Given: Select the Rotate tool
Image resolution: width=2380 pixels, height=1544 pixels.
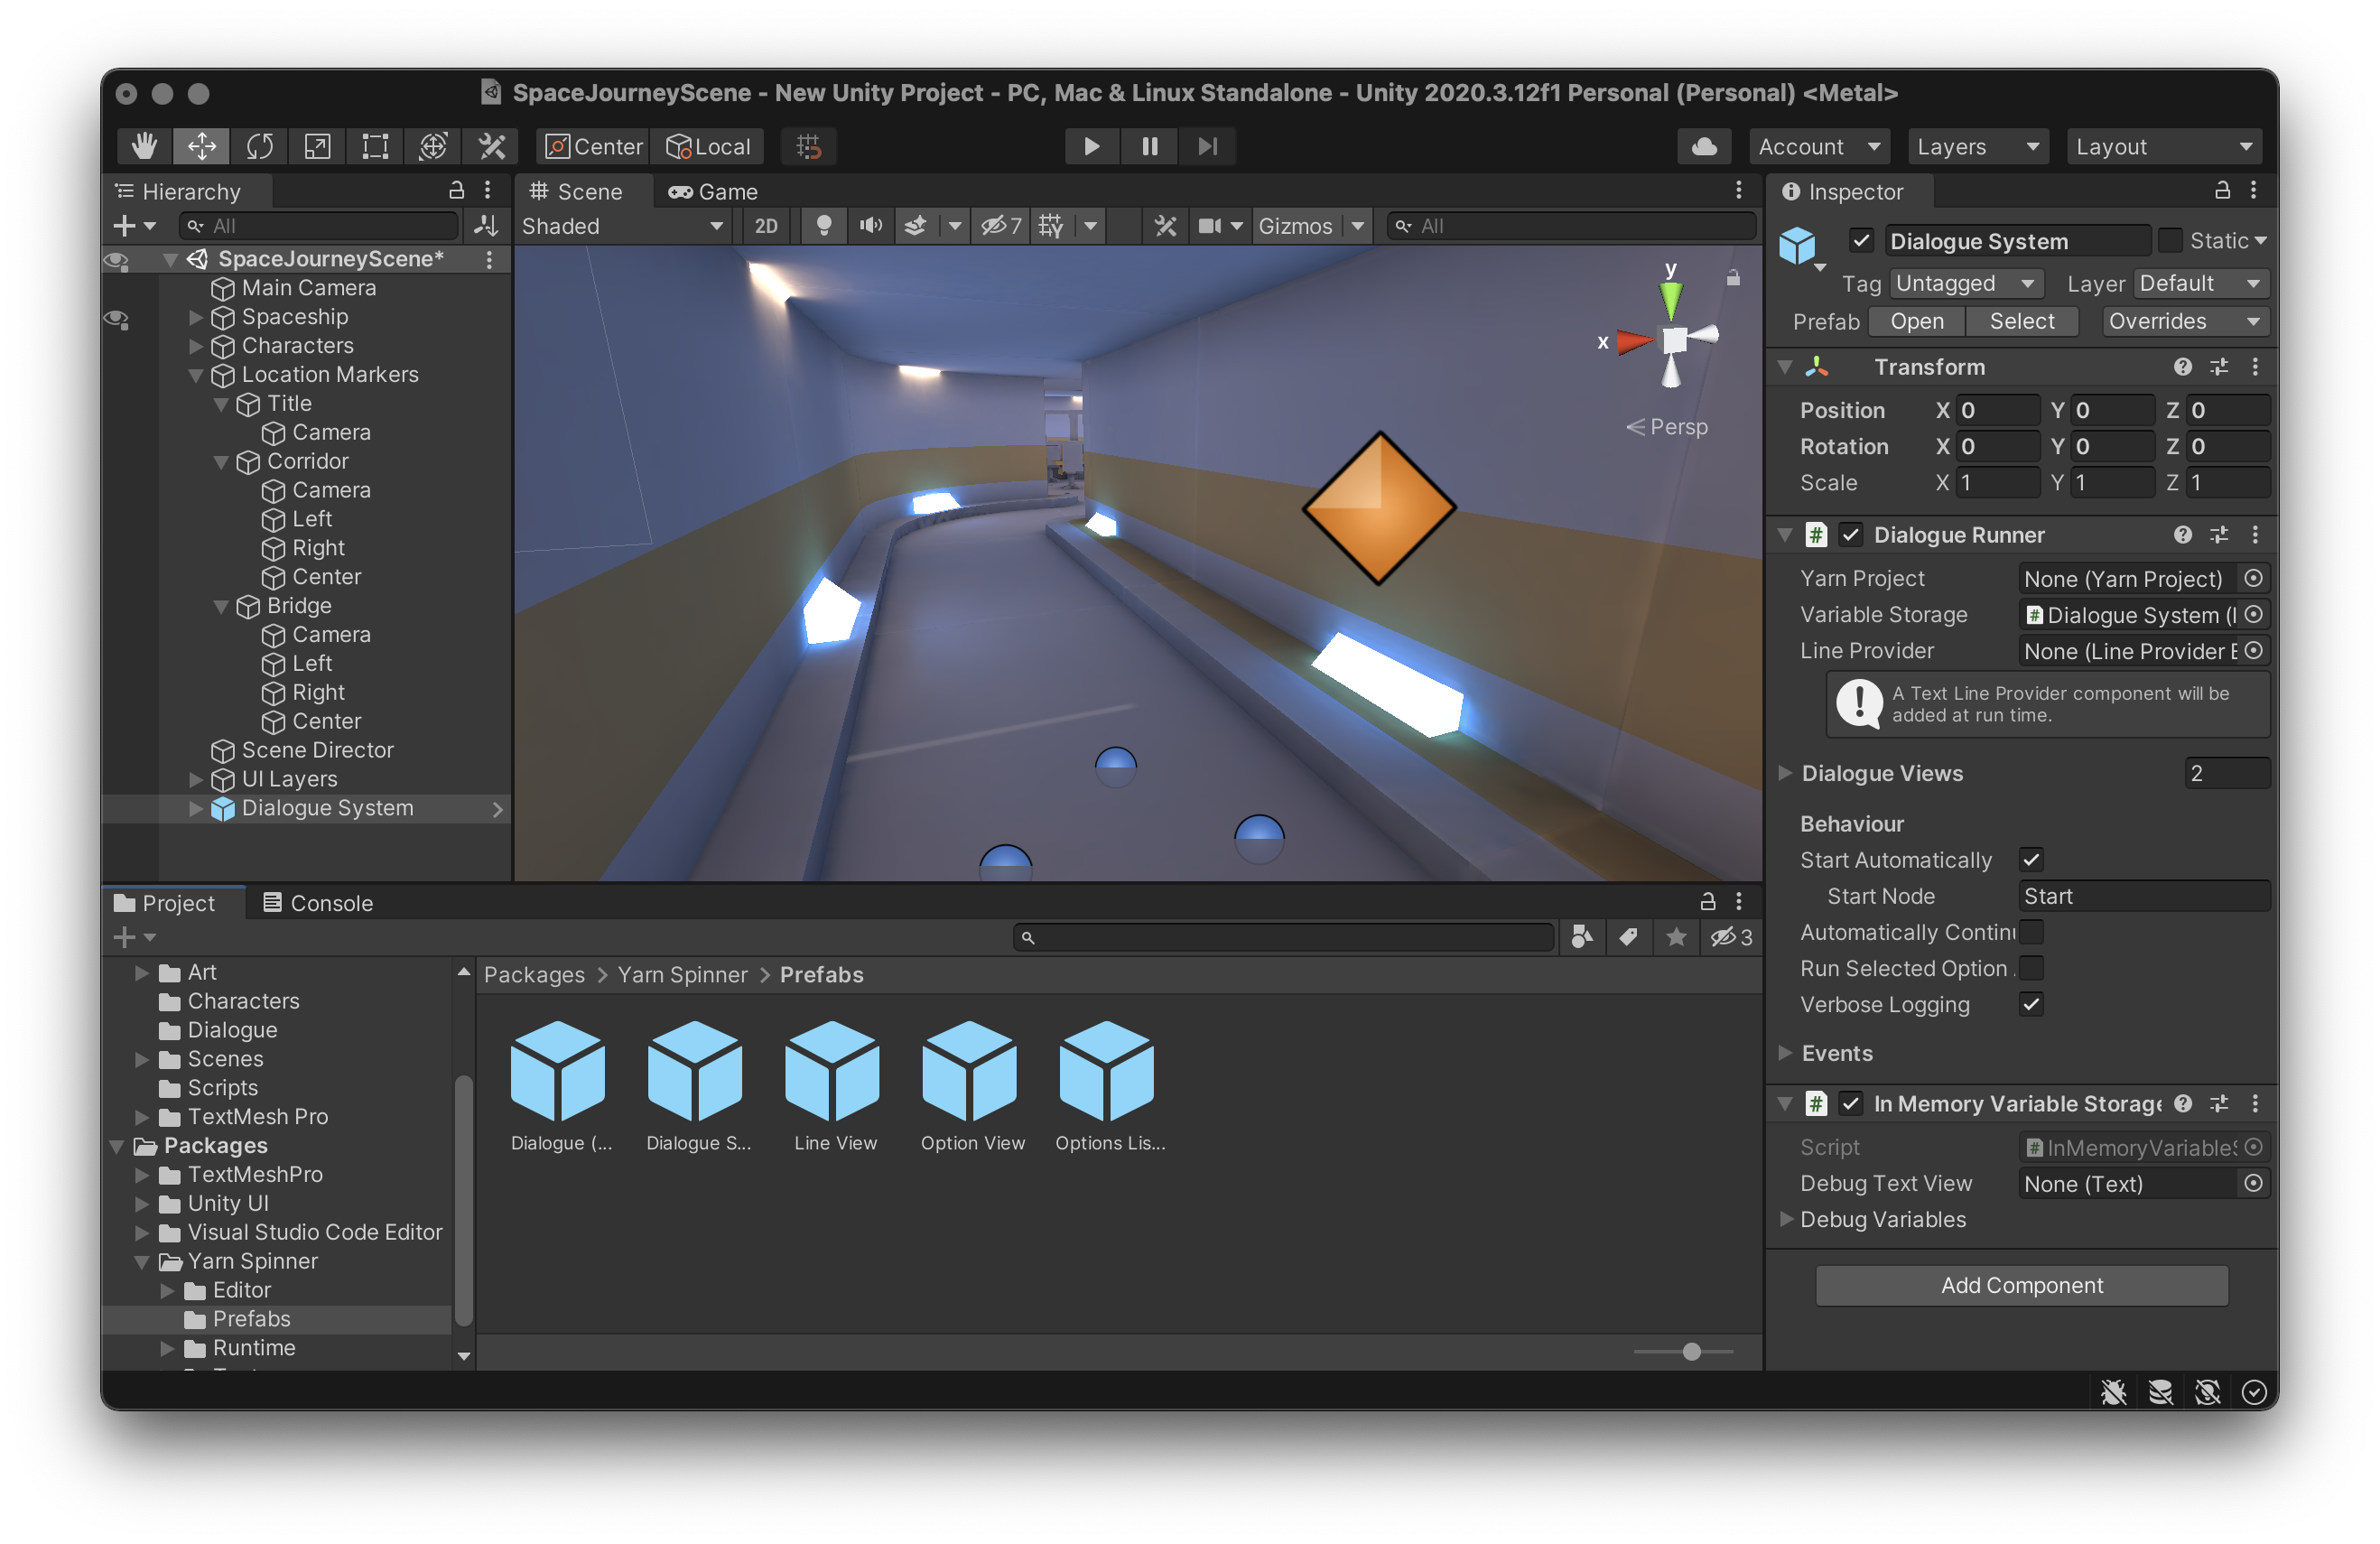Looking at the screenshot, I should pyautogui.click(x=259, y=146).
